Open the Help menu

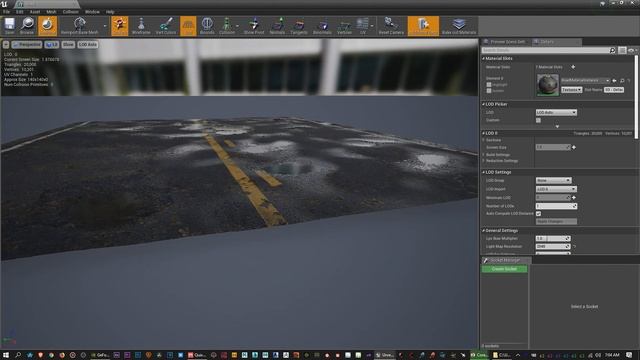click(110, 12)
